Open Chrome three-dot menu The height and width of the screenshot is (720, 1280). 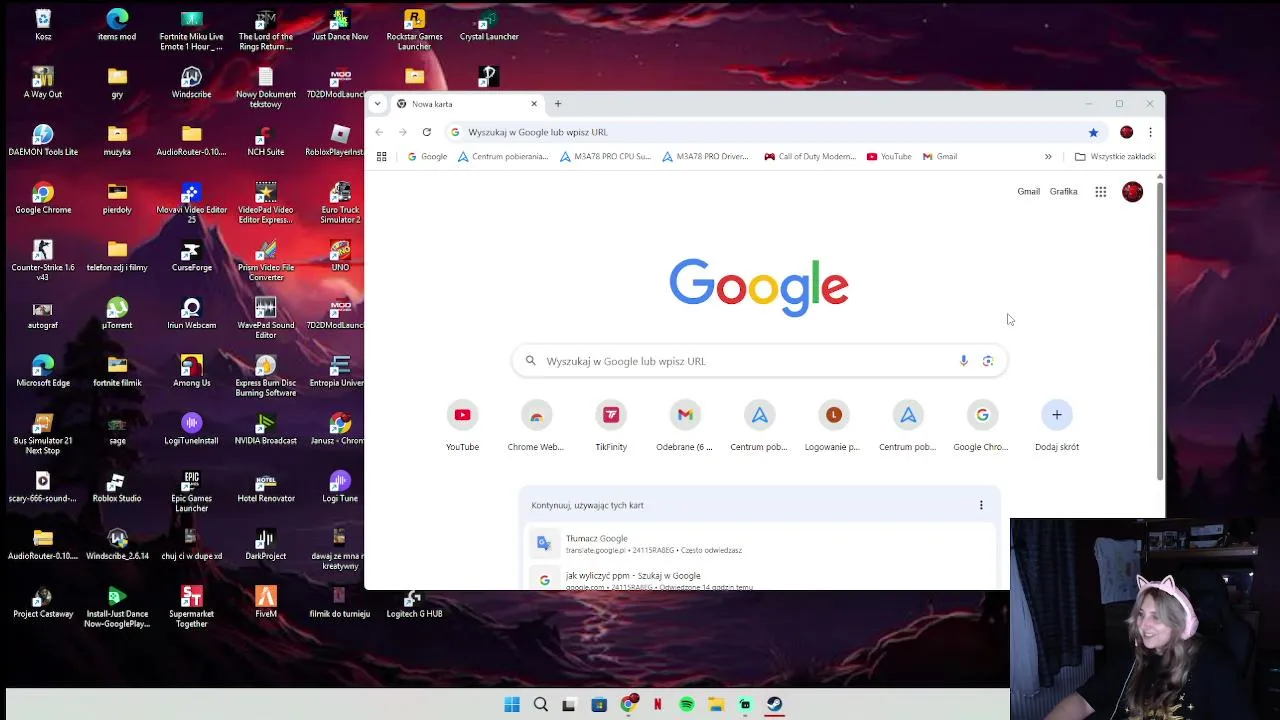tap(1150, 132)
